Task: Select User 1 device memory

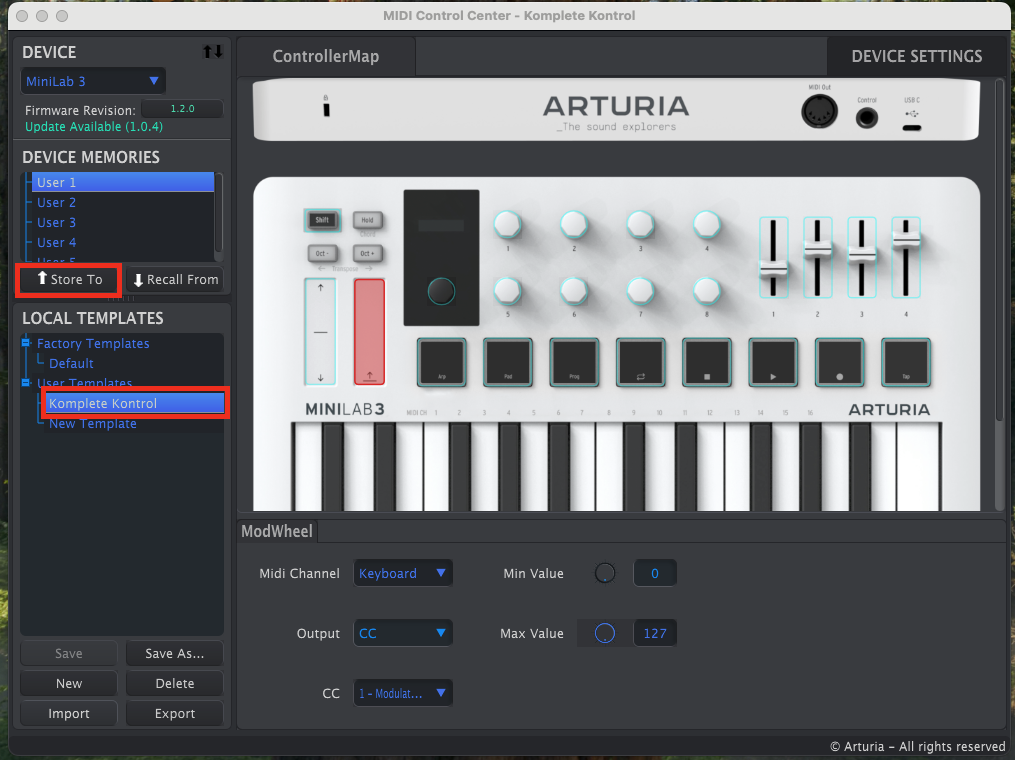Action: click(123, 182)
